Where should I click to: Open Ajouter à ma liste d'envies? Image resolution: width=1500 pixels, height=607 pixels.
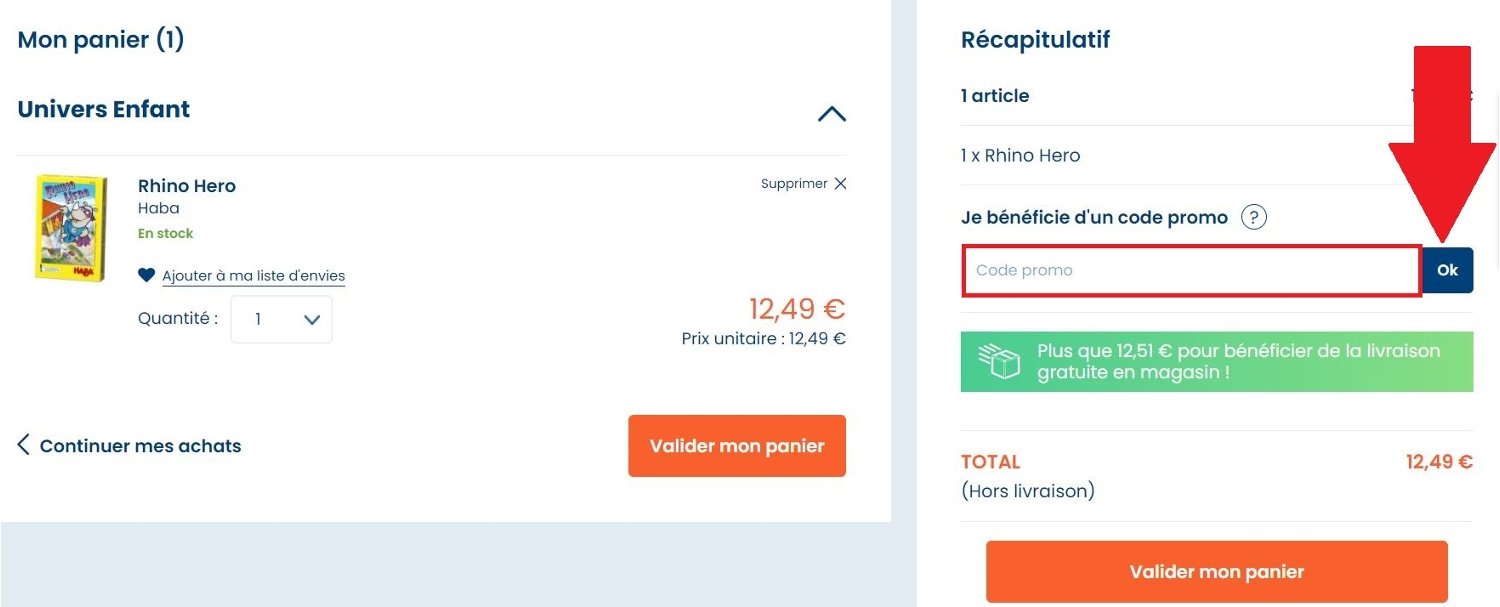250,275
